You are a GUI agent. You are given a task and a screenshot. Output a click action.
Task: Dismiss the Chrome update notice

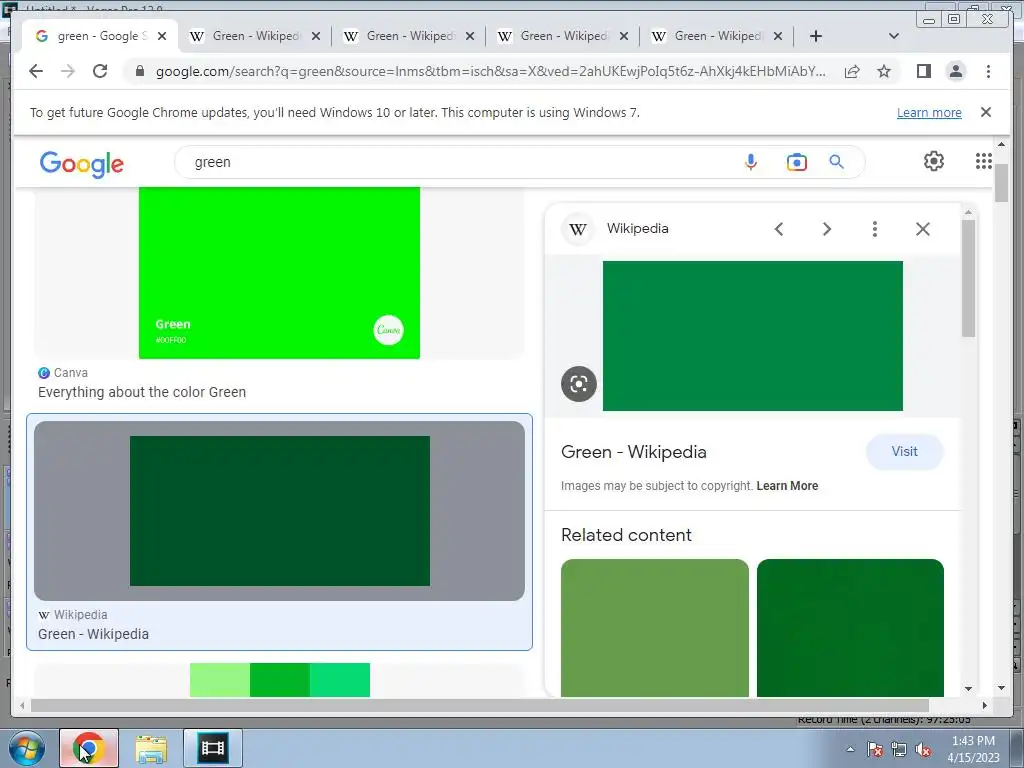point(986,112)
